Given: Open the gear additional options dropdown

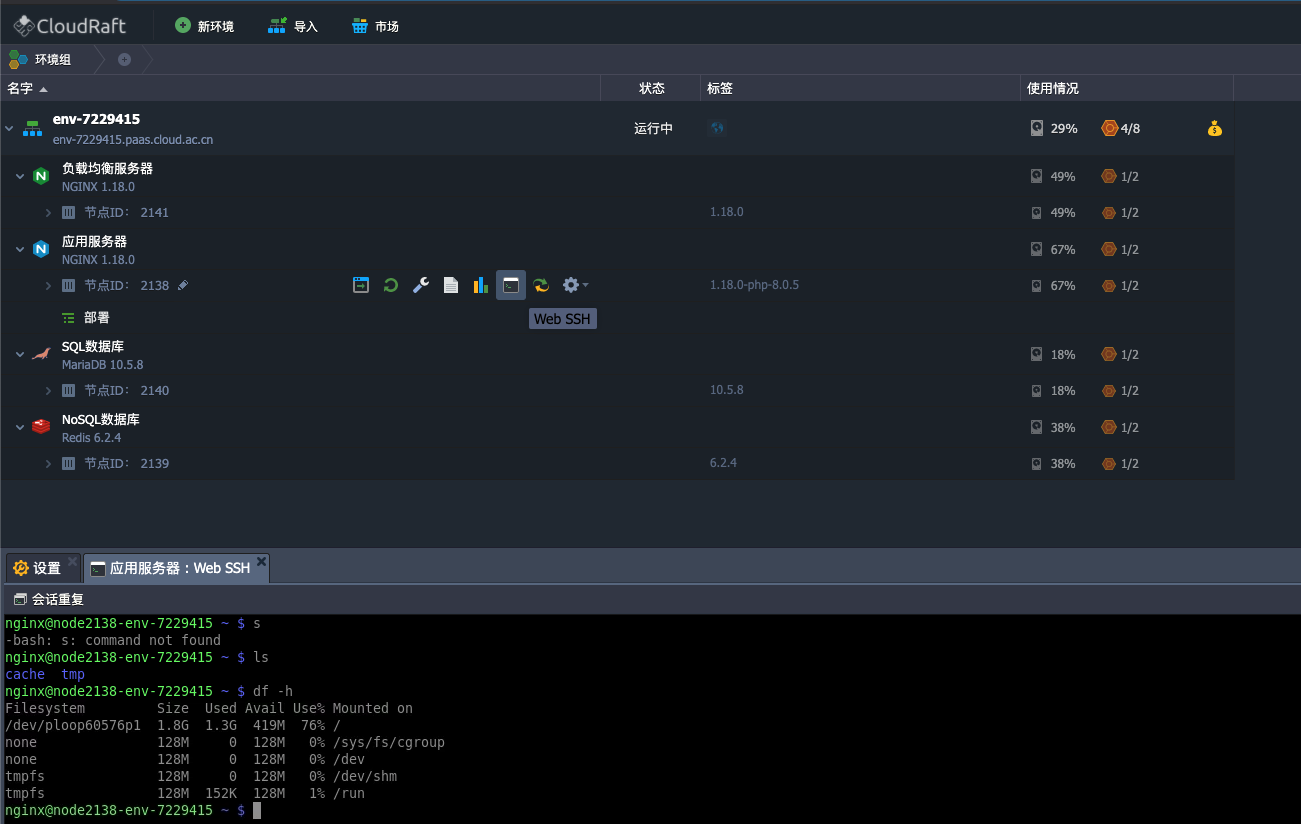Looking at the screenshot, I should 574,285.
